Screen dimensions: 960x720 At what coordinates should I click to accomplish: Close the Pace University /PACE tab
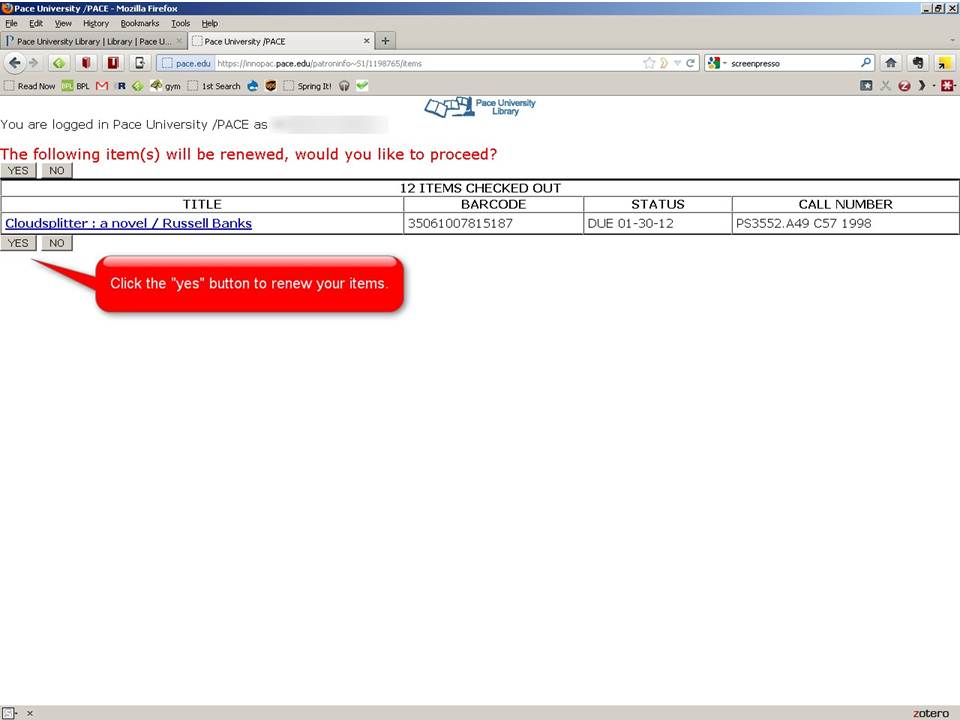(x=366, y=40)
